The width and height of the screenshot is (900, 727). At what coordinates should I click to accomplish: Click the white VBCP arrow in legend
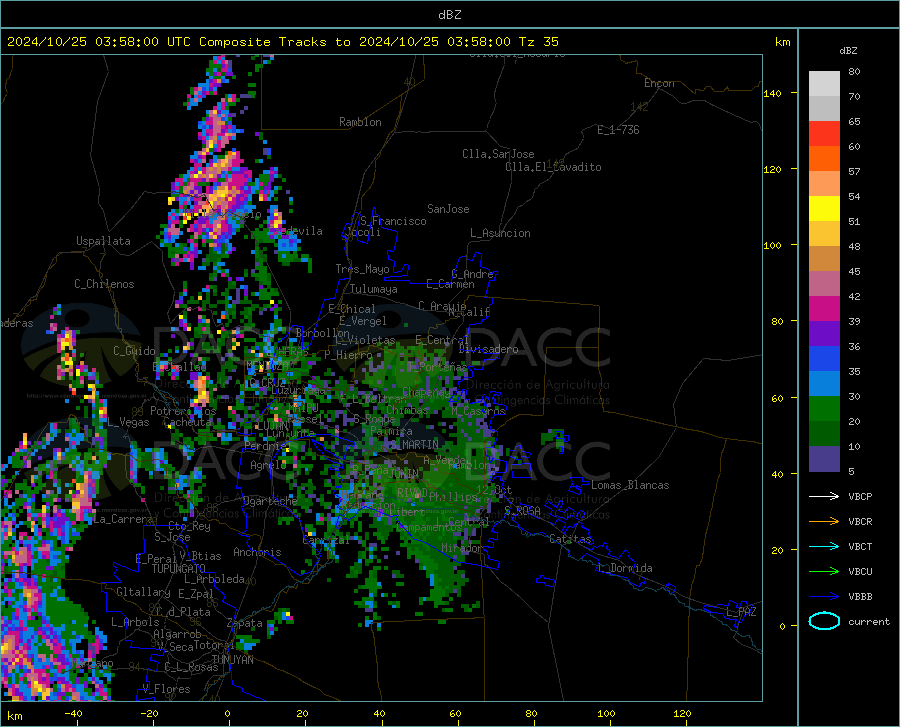click(824, 496)
